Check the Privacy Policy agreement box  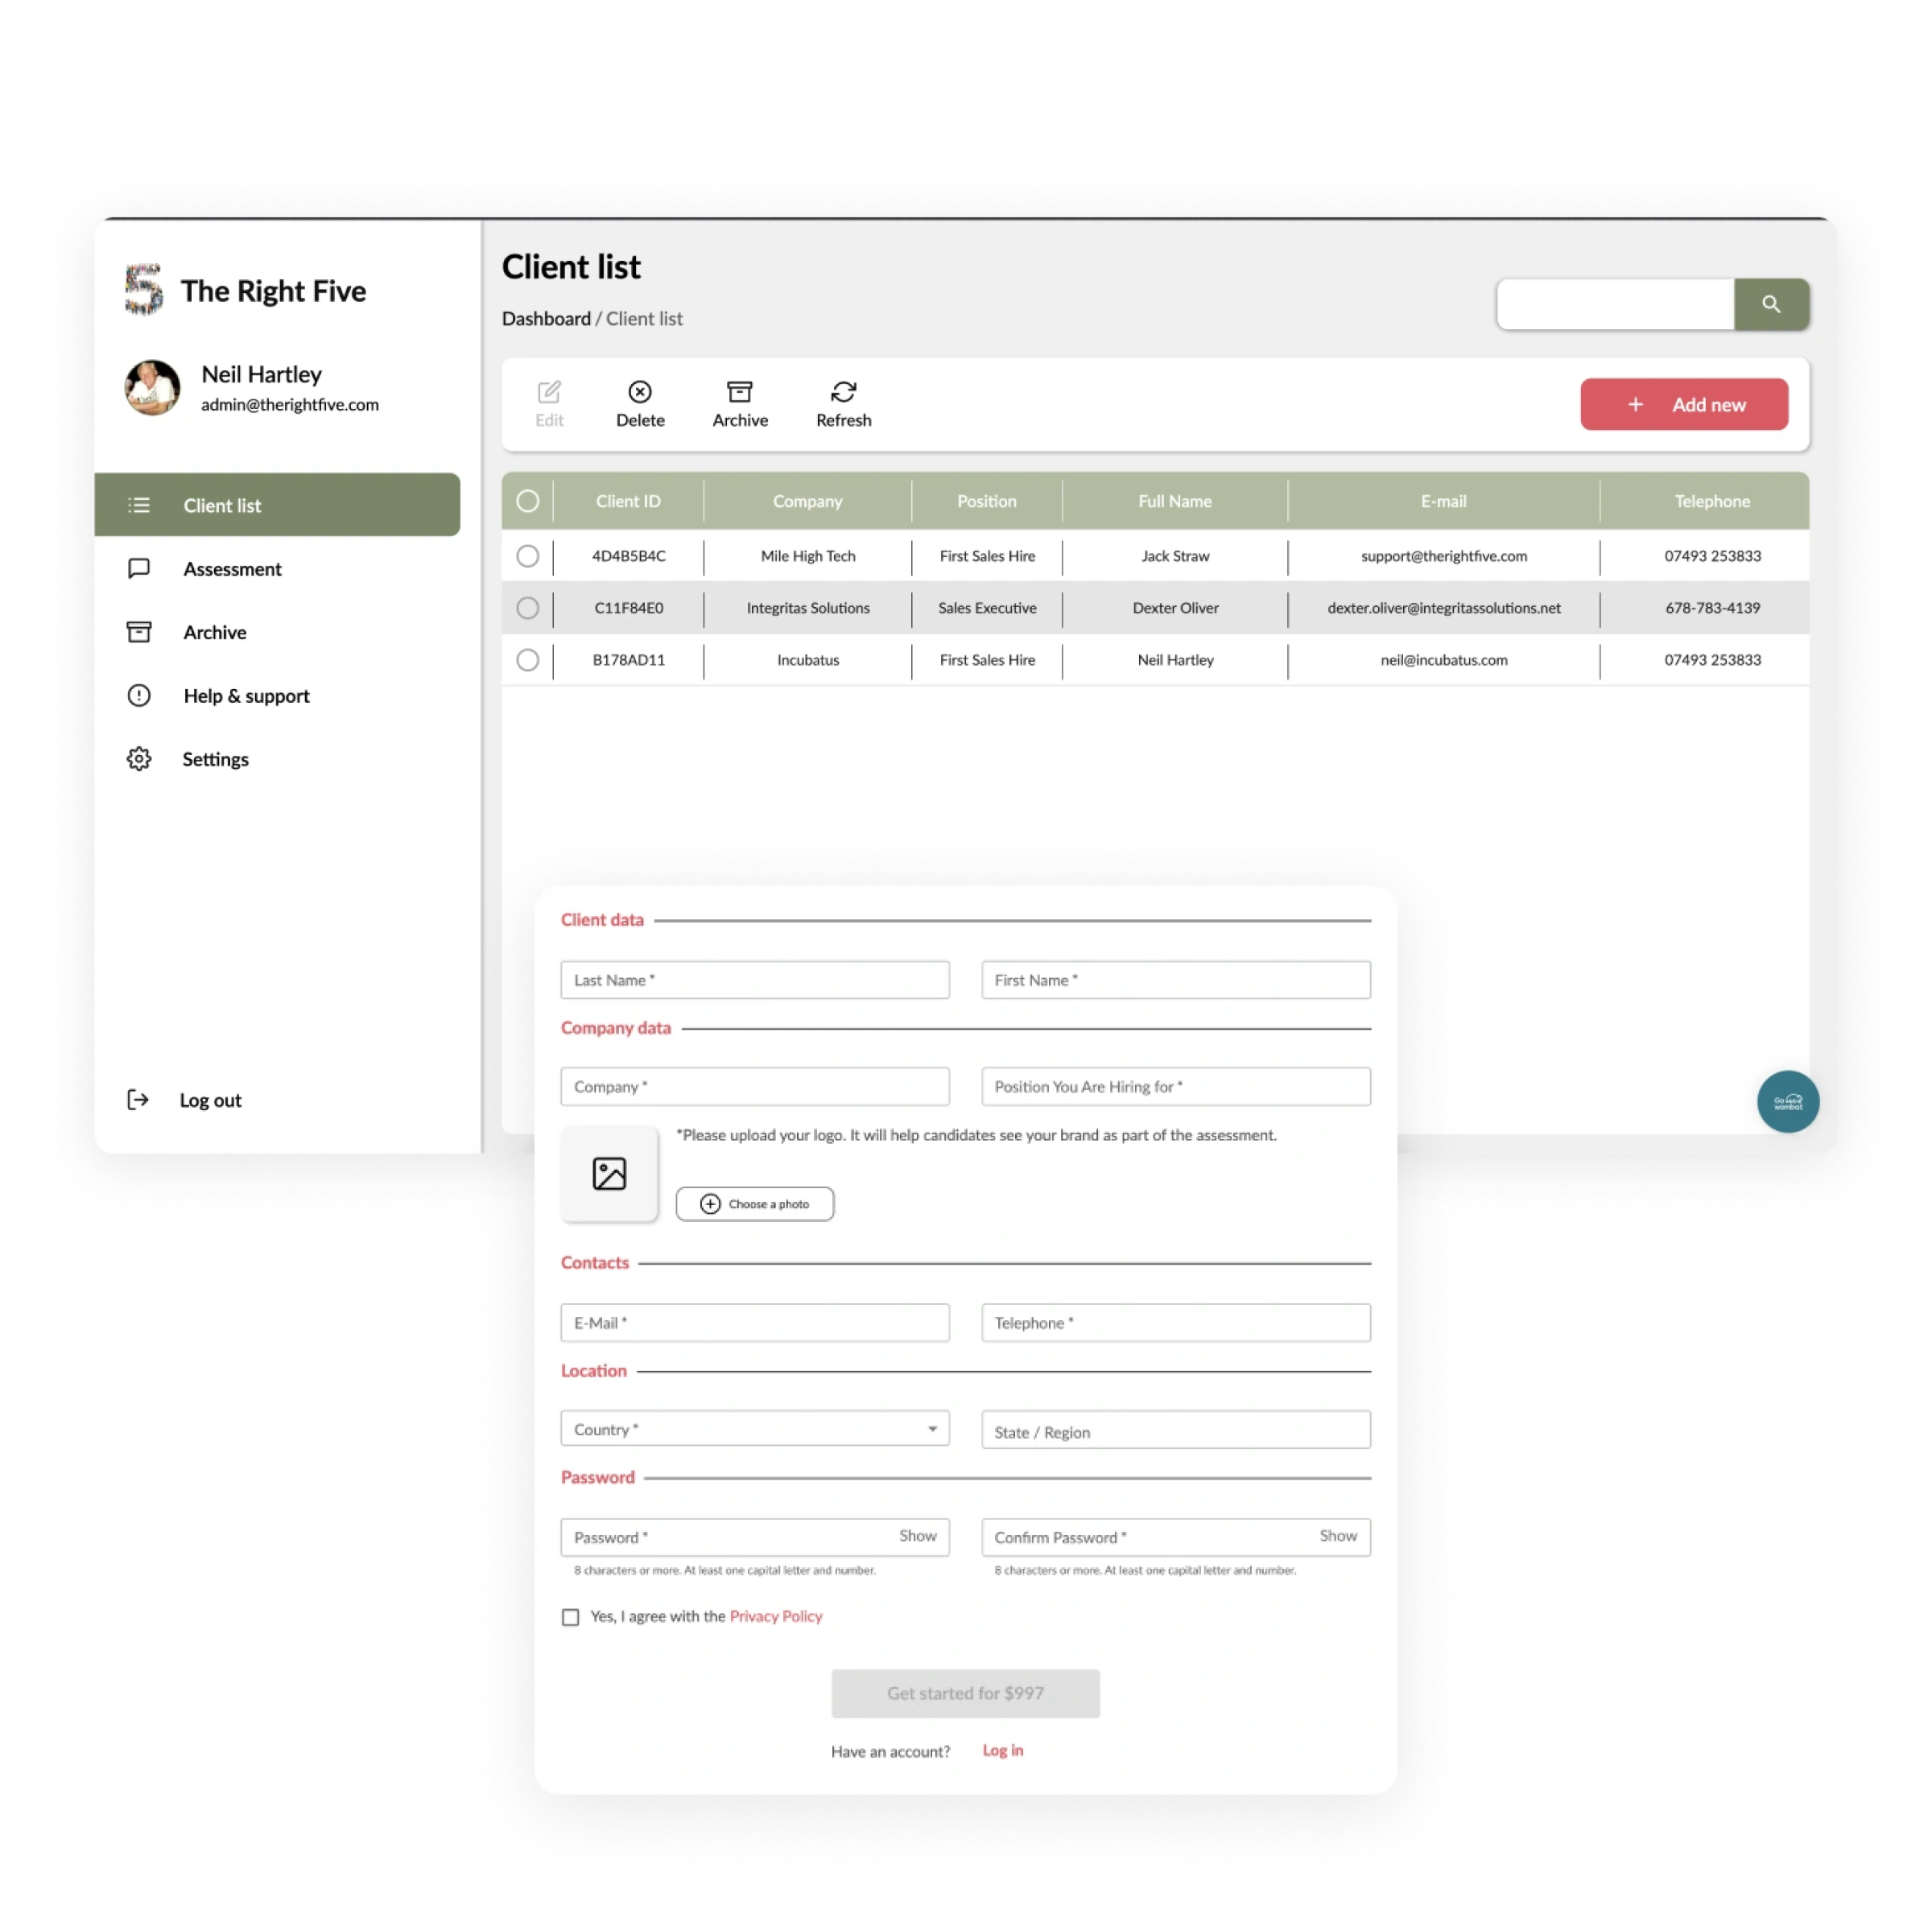pyautogui.click(x=570, y=1617)
